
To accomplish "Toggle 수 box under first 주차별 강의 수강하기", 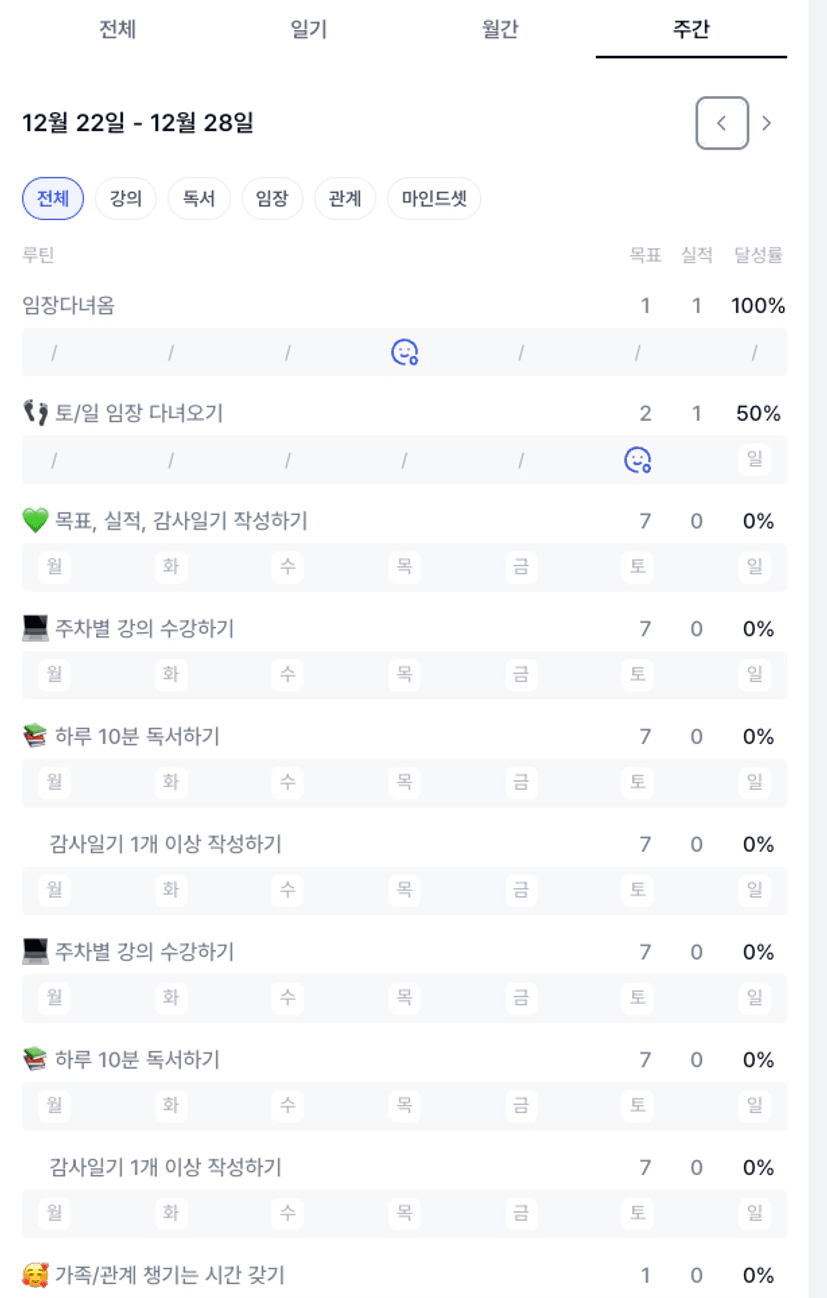I will [x=287, y=675].
